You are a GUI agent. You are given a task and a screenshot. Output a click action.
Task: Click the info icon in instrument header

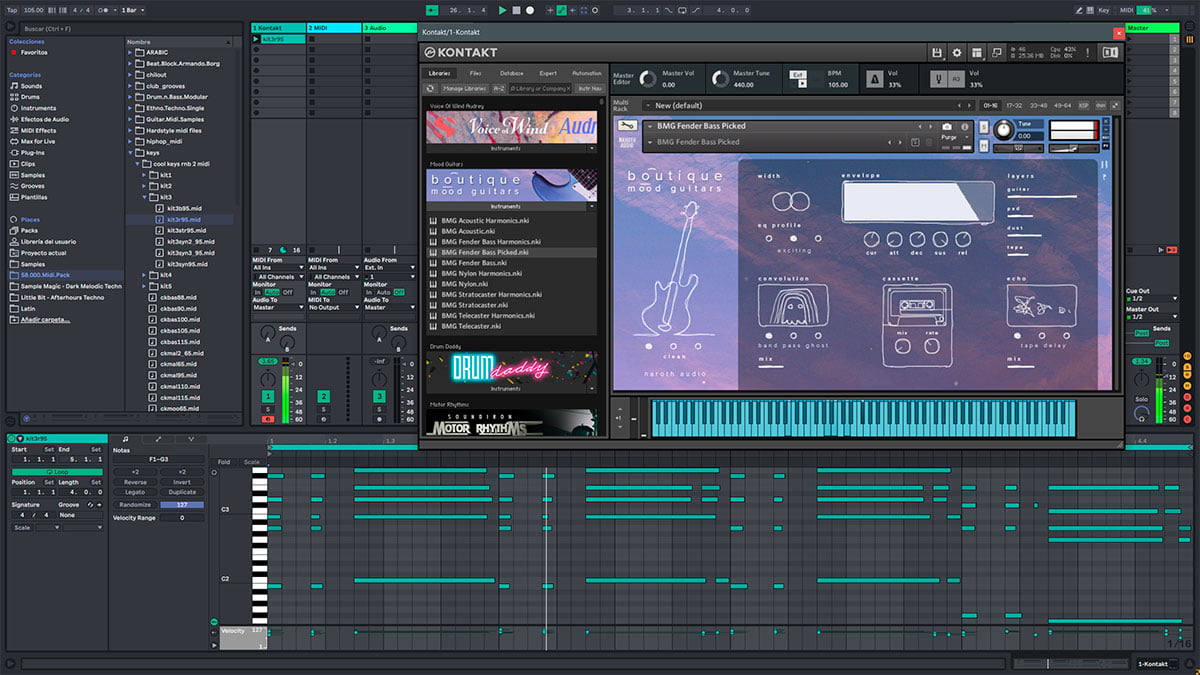[965, 127]
